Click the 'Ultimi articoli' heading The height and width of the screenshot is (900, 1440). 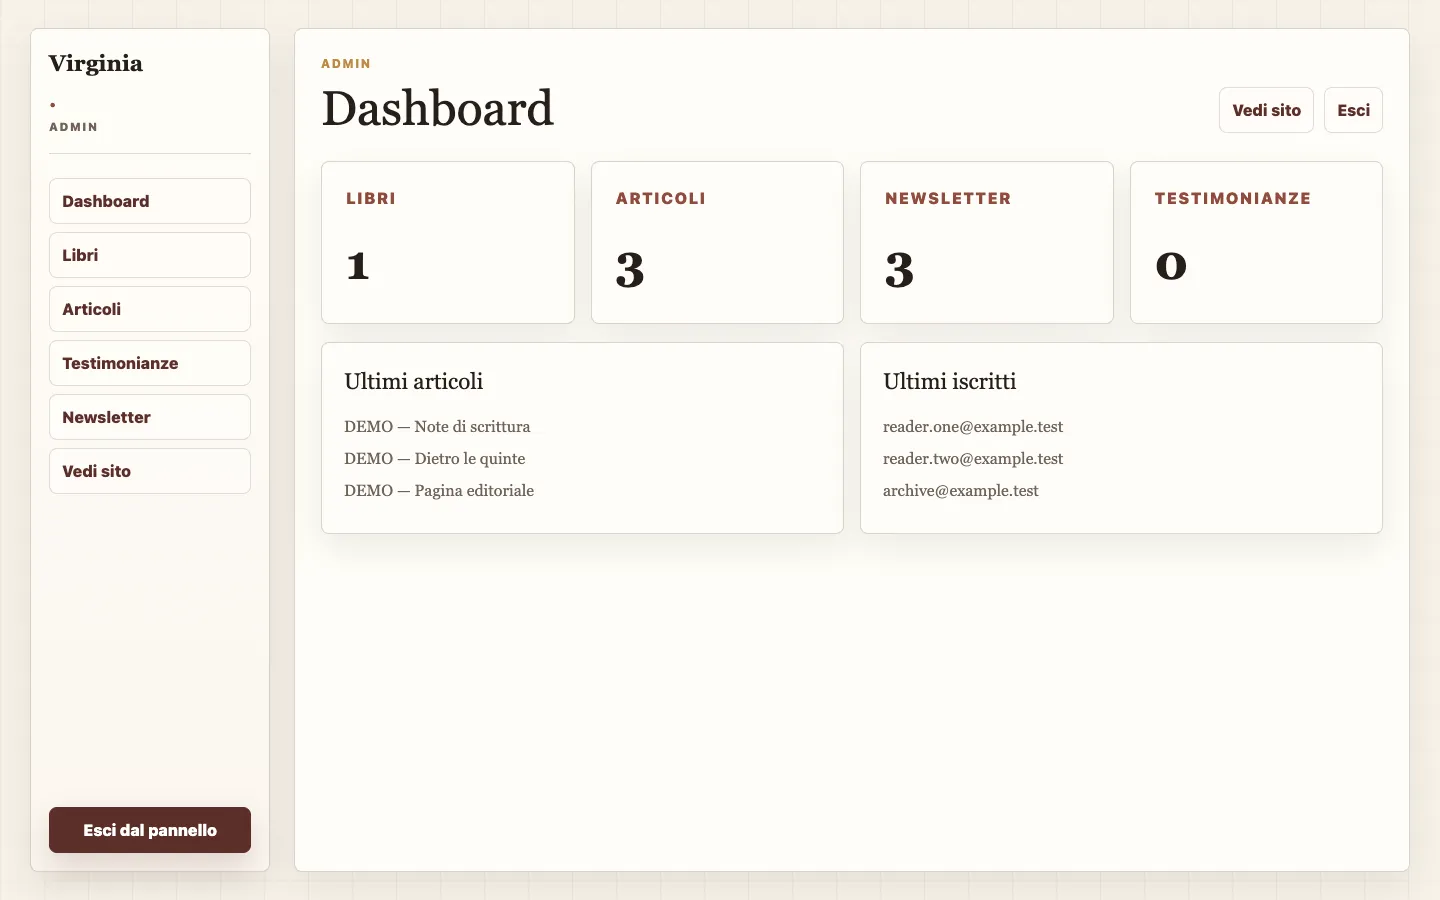point(414,381)
